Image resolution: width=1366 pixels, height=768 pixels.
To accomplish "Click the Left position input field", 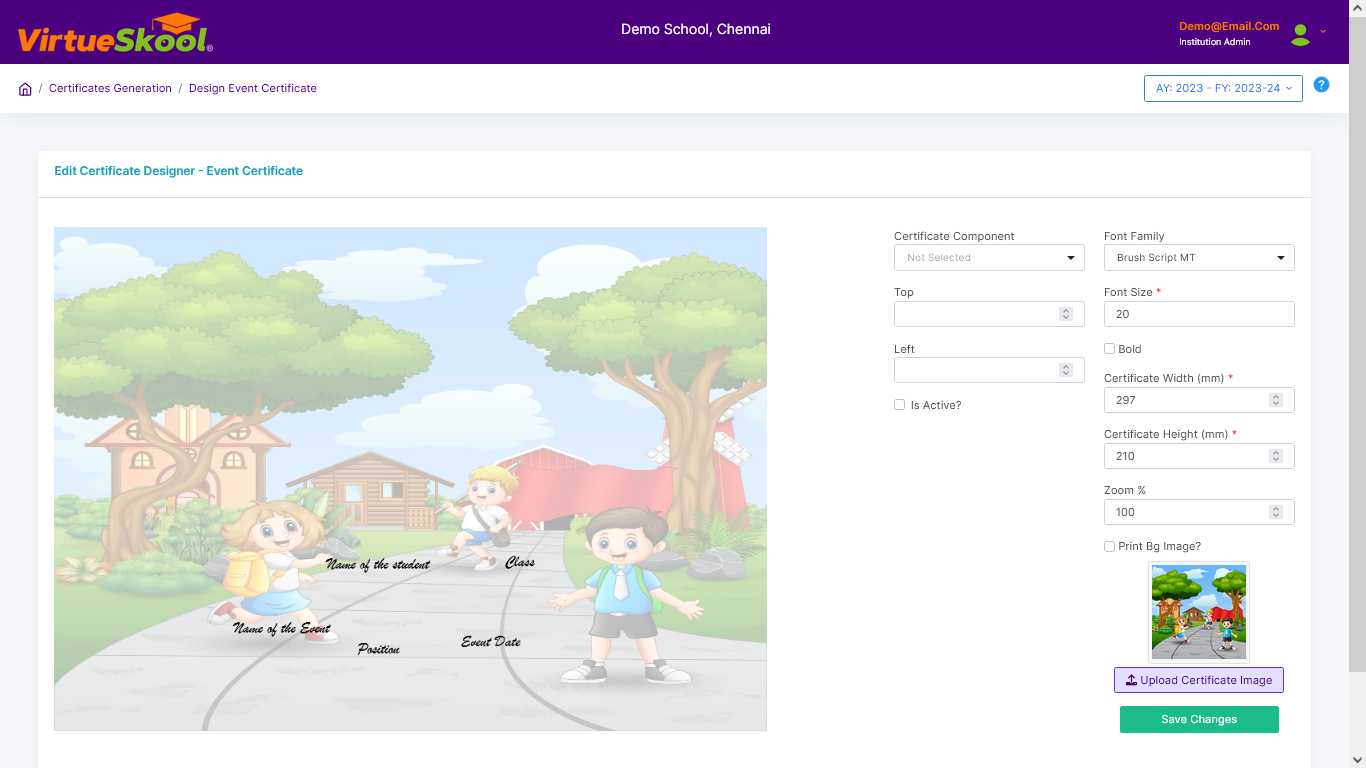I will (989, 370).
